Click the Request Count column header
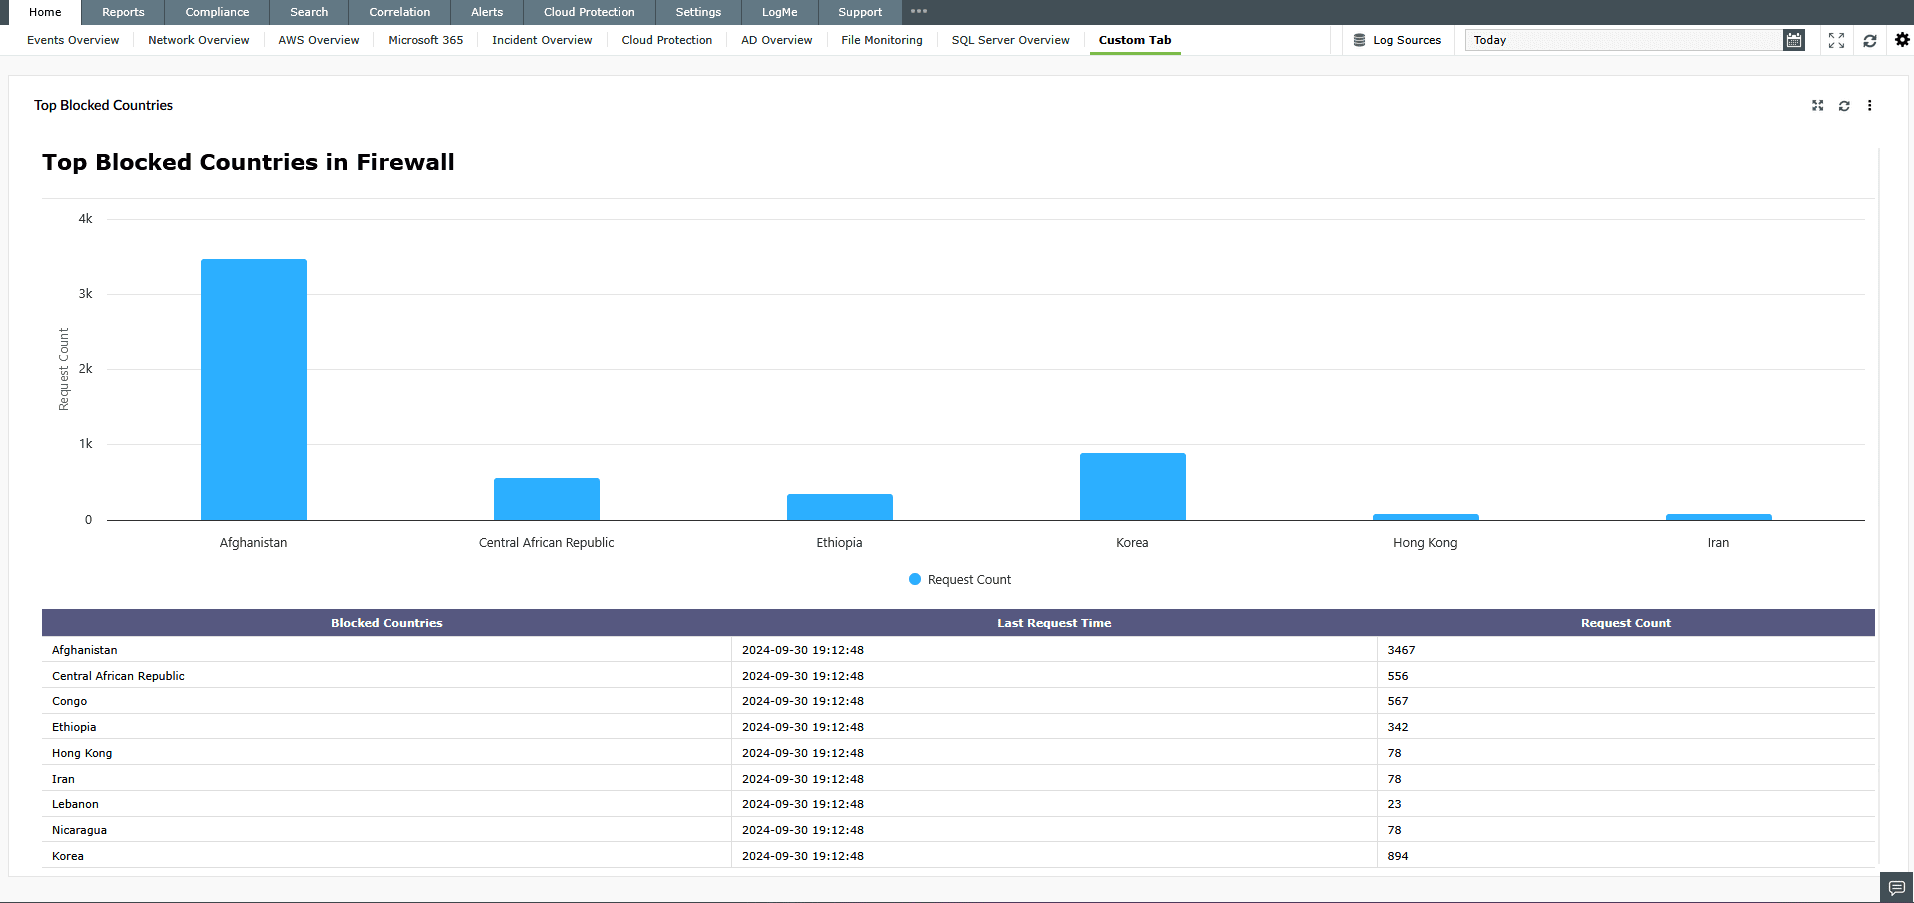Image resolution: width=1914 pixels, height=903 pixels. click(1625, 622)
